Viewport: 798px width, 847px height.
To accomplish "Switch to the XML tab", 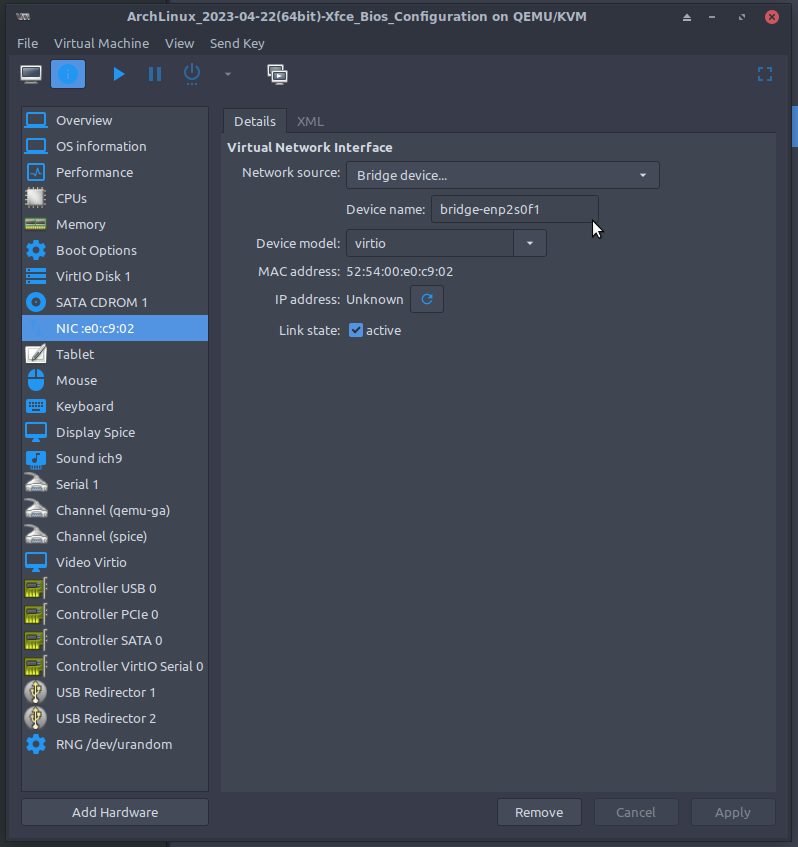I will coord(310,121).
